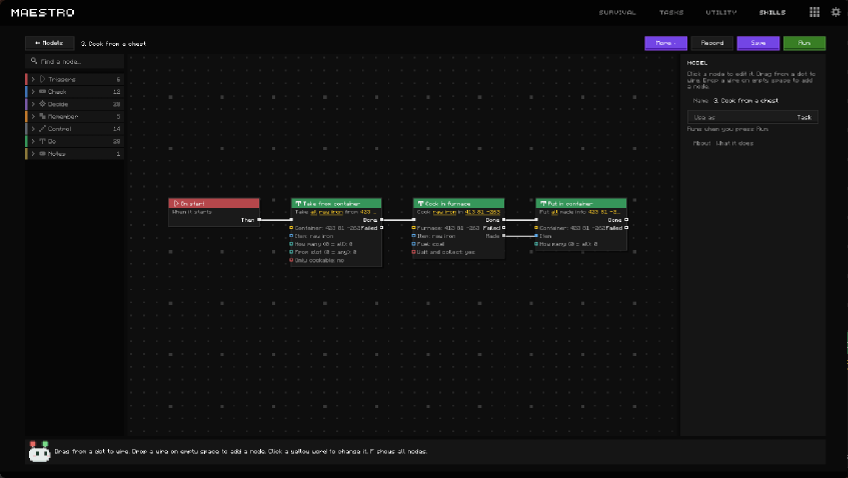Click the Cook in furnace node icon

(421, 204)
